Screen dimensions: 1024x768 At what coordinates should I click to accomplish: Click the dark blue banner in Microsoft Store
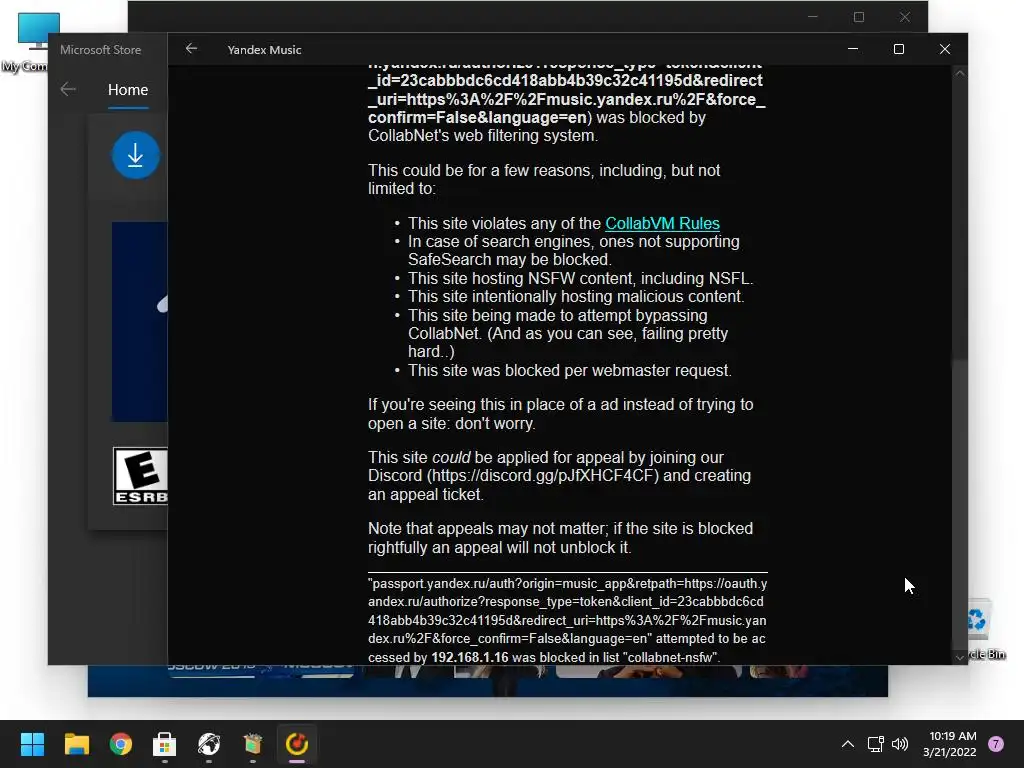[x=140, y=322]
